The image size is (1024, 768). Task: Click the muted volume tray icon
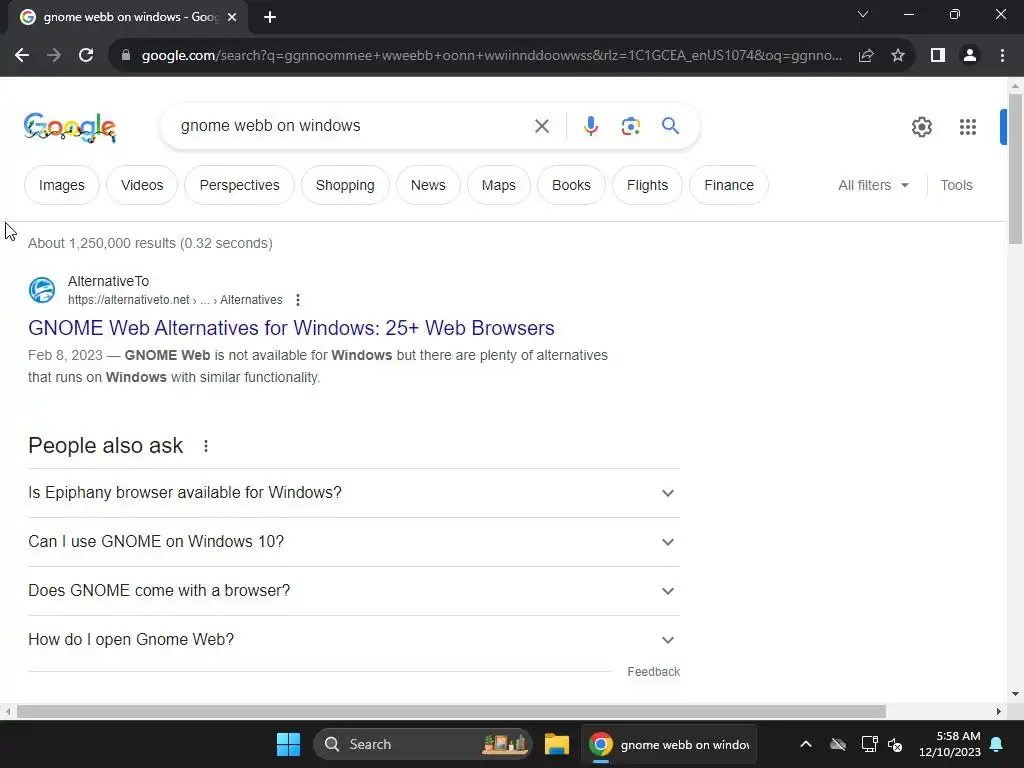(895, 744)
